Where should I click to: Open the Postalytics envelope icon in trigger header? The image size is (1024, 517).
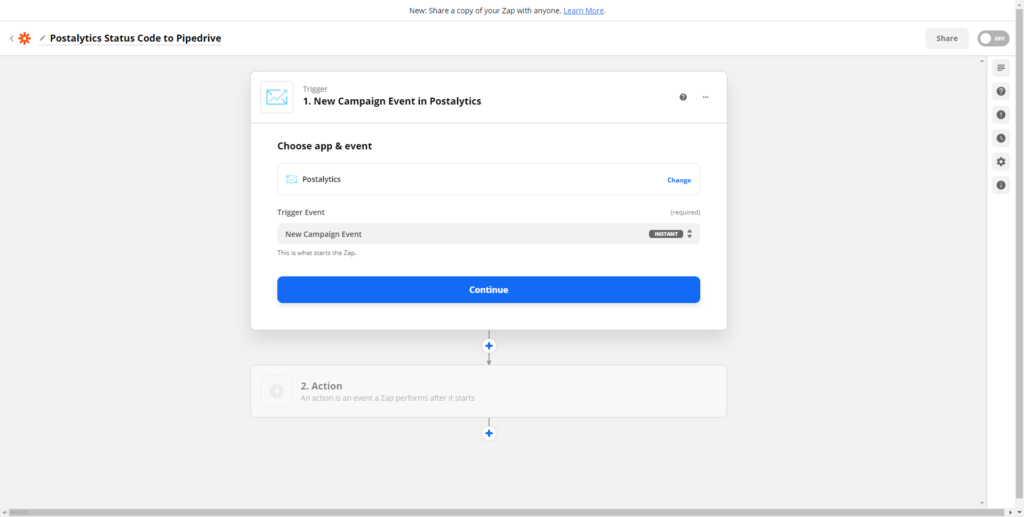277,97
